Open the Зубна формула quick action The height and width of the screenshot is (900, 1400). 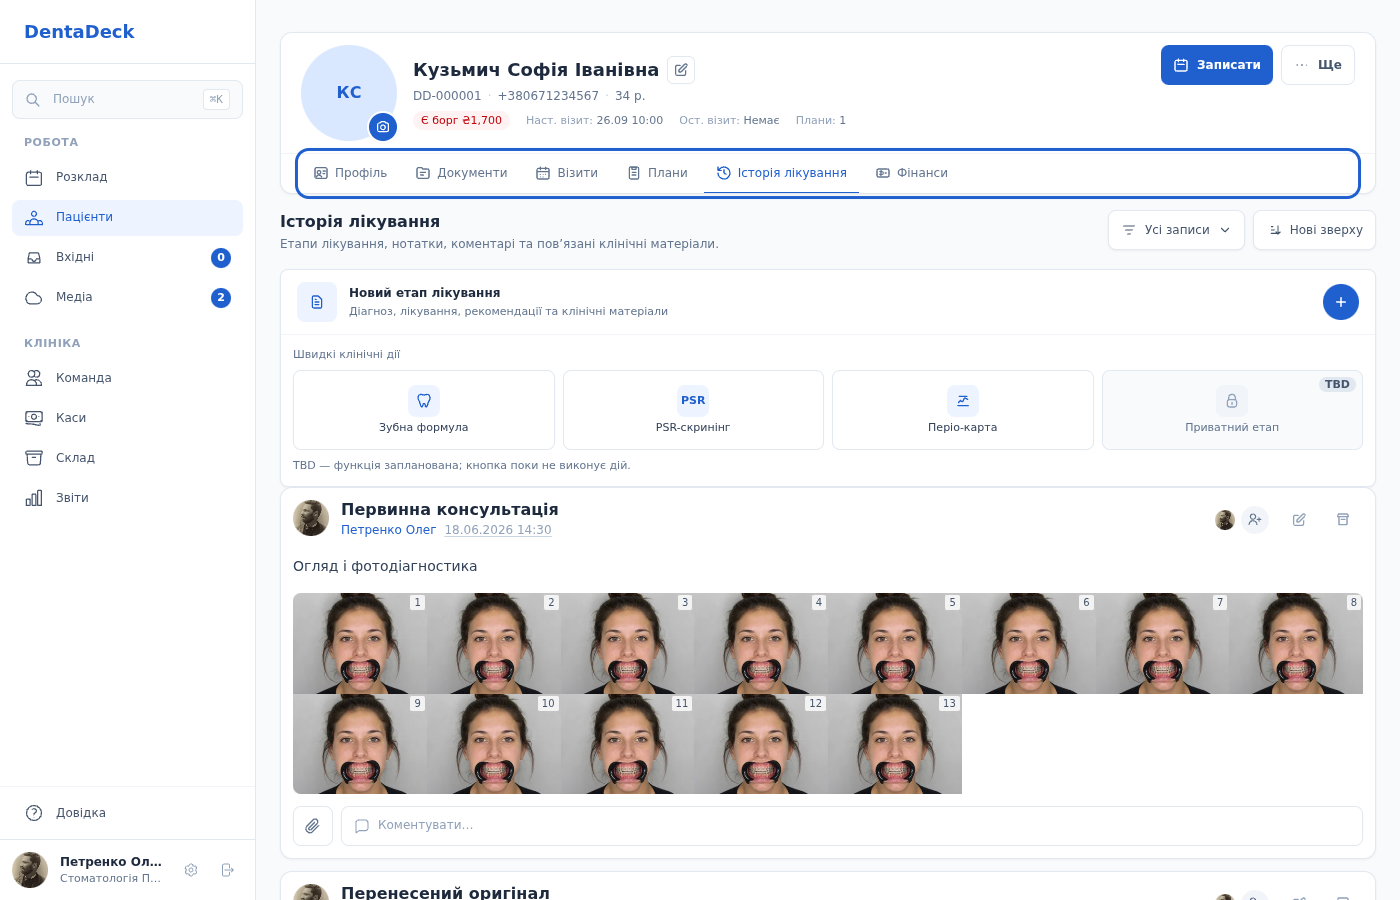click(x=424, y=410)
